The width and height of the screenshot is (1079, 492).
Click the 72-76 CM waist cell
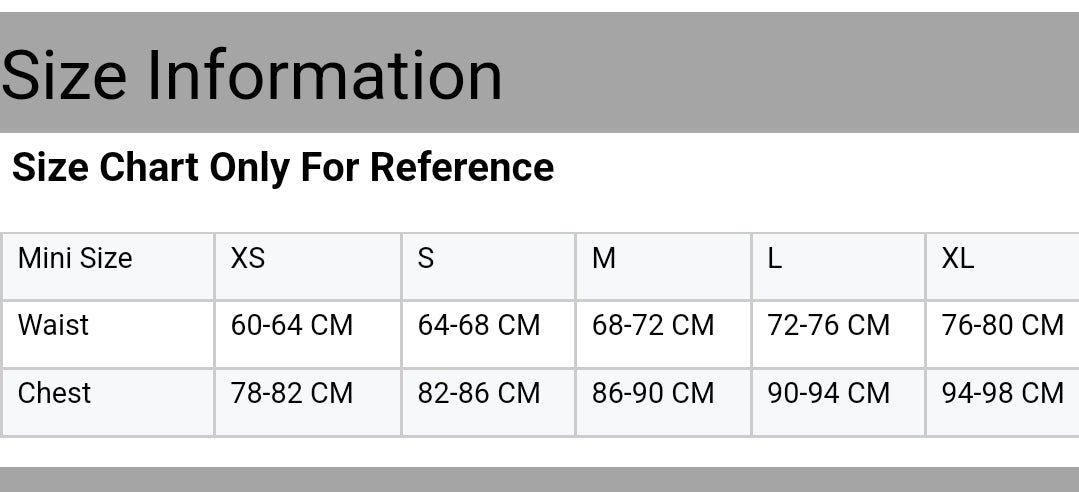pos(828,326)
